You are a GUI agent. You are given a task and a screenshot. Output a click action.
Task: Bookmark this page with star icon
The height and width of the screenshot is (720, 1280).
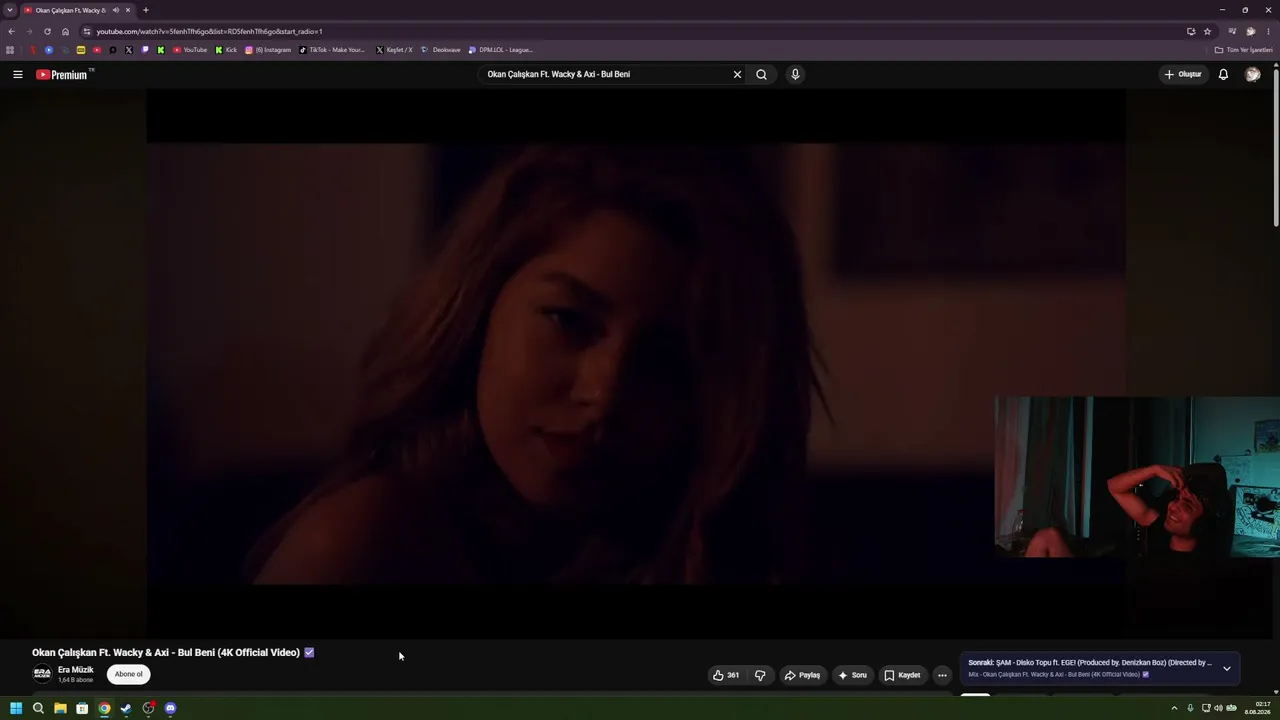(1207, 31)
